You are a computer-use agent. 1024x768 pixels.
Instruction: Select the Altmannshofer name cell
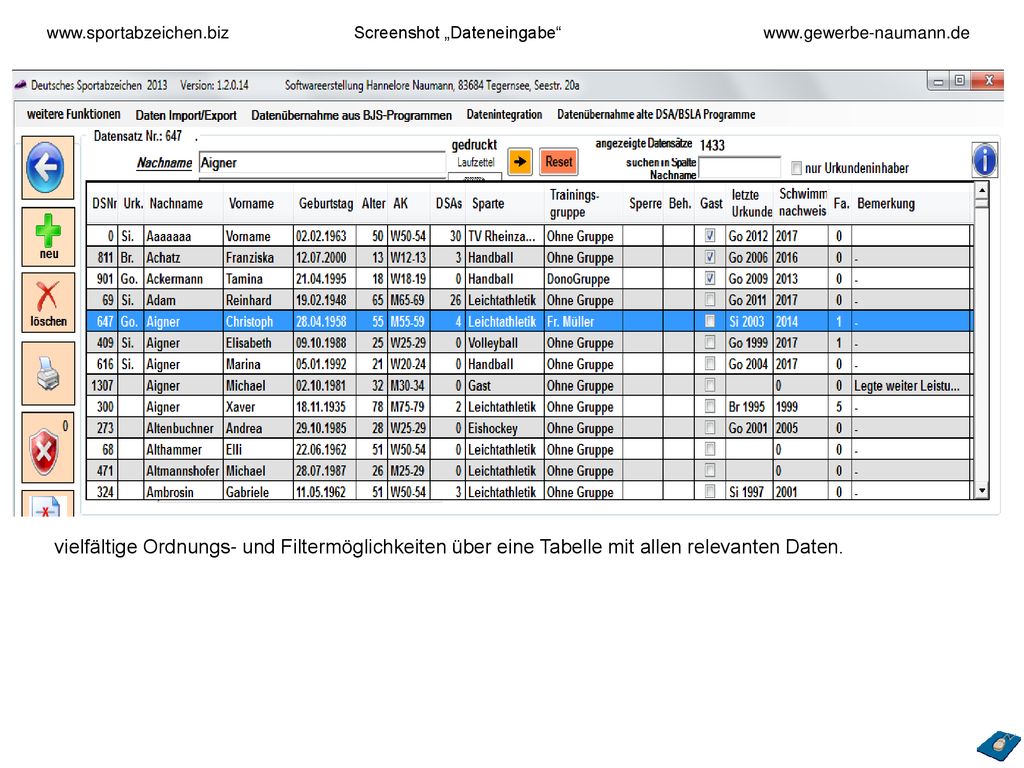184,471
